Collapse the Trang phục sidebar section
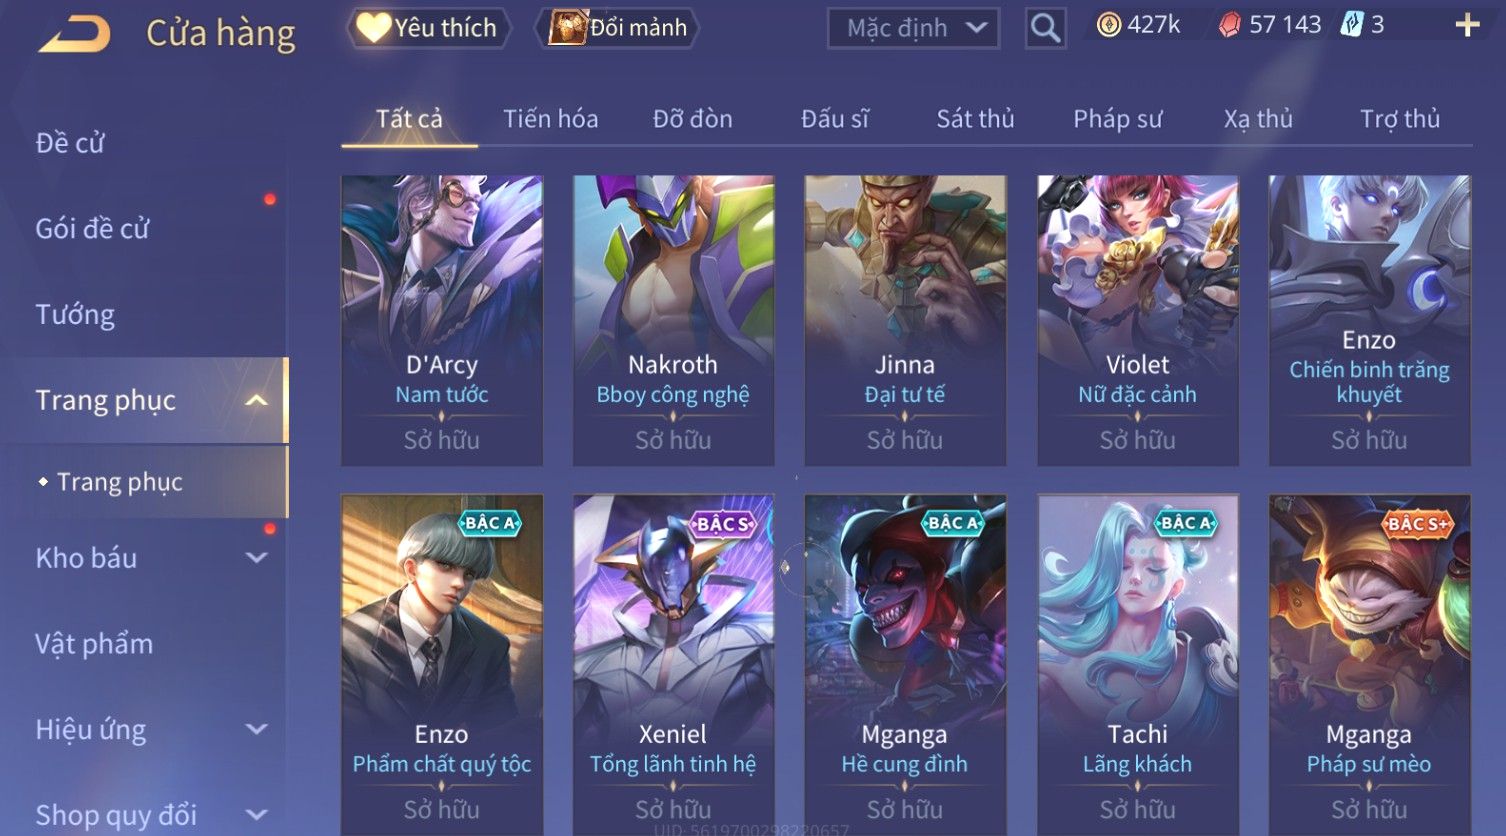Screen dimensions: 1506x836 click(x=257, y=401)
